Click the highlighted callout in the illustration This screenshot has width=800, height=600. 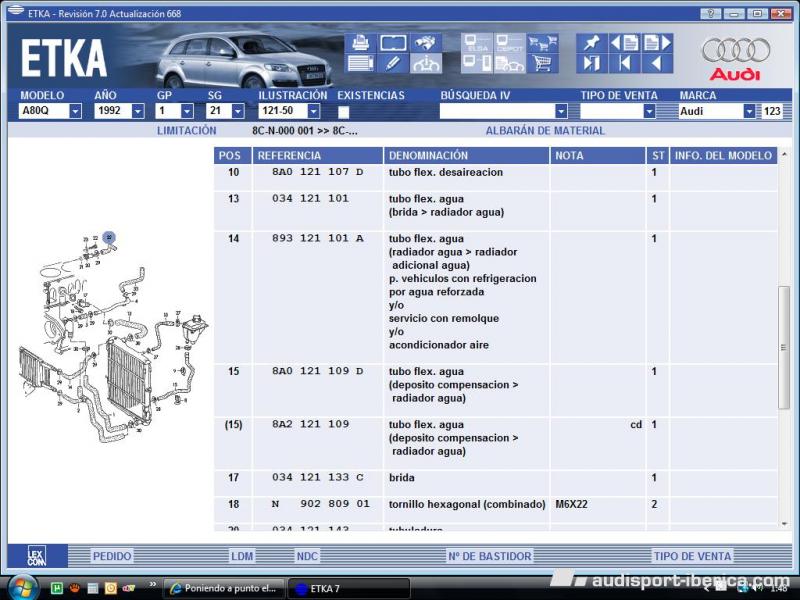point(109,237)
